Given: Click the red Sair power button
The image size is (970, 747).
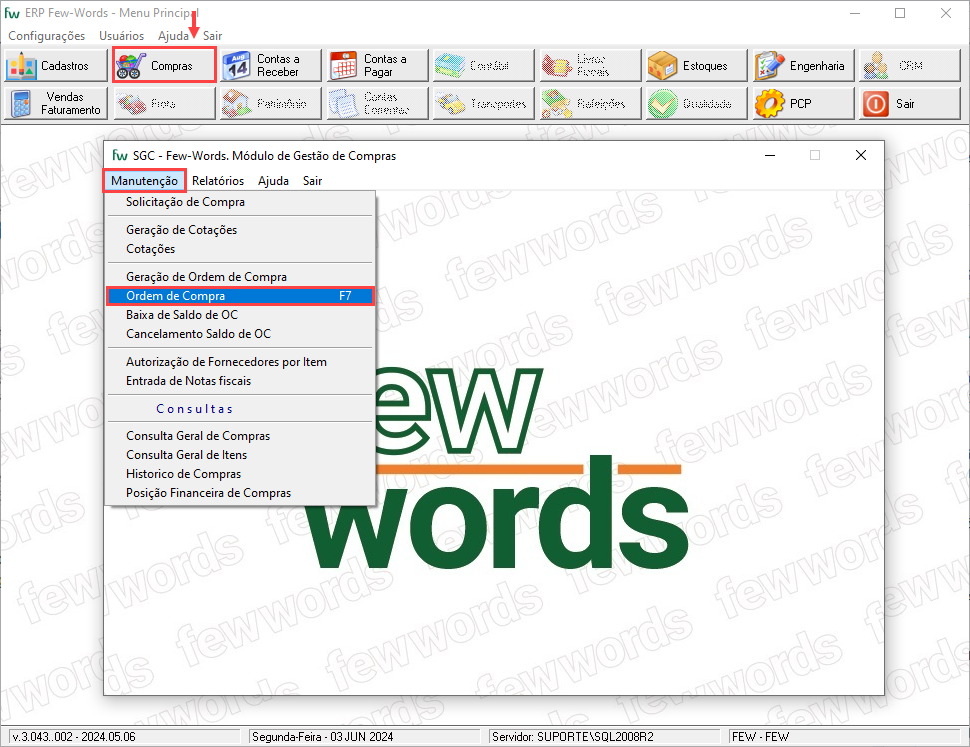Looking at the screenshot, I should 910,103.
